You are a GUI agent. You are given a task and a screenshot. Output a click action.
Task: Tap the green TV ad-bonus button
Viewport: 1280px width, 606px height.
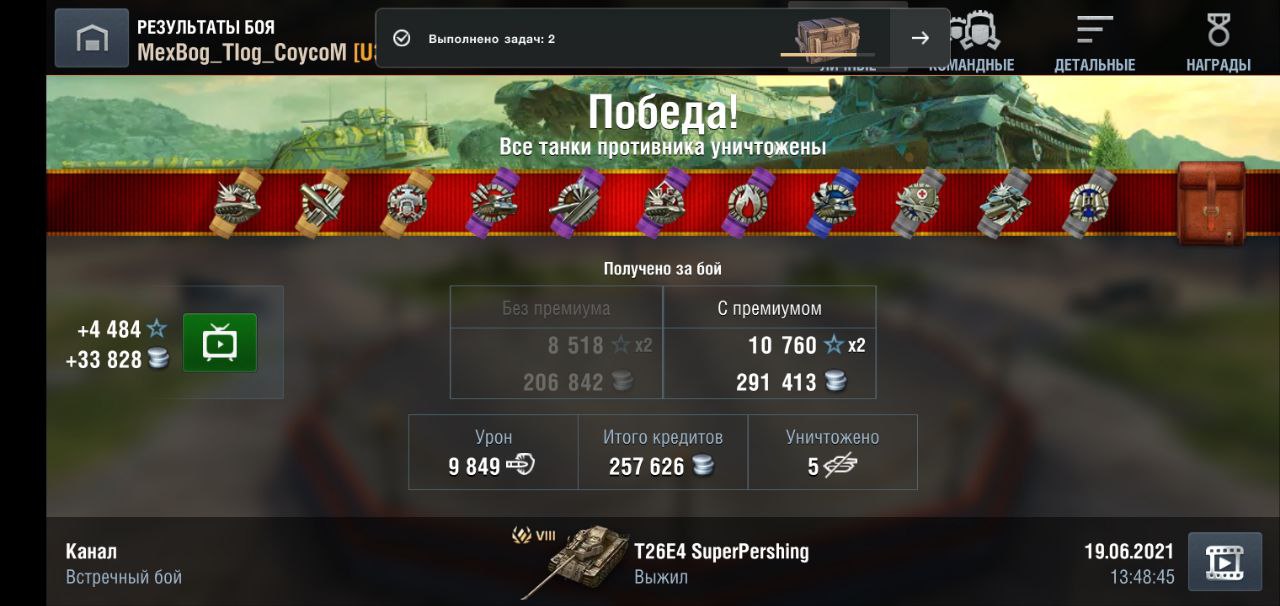(x=220, y=343)
